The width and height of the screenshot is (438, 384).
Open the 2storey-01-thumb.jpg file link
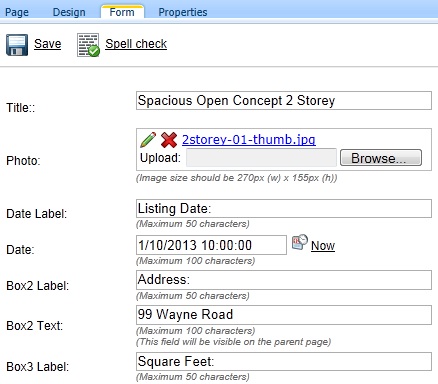tap(249, 139)
